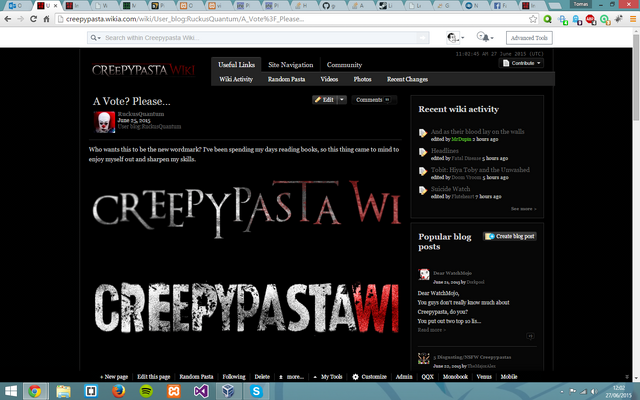
Task: Click See more in recent activity
Action: pos(523,209)
